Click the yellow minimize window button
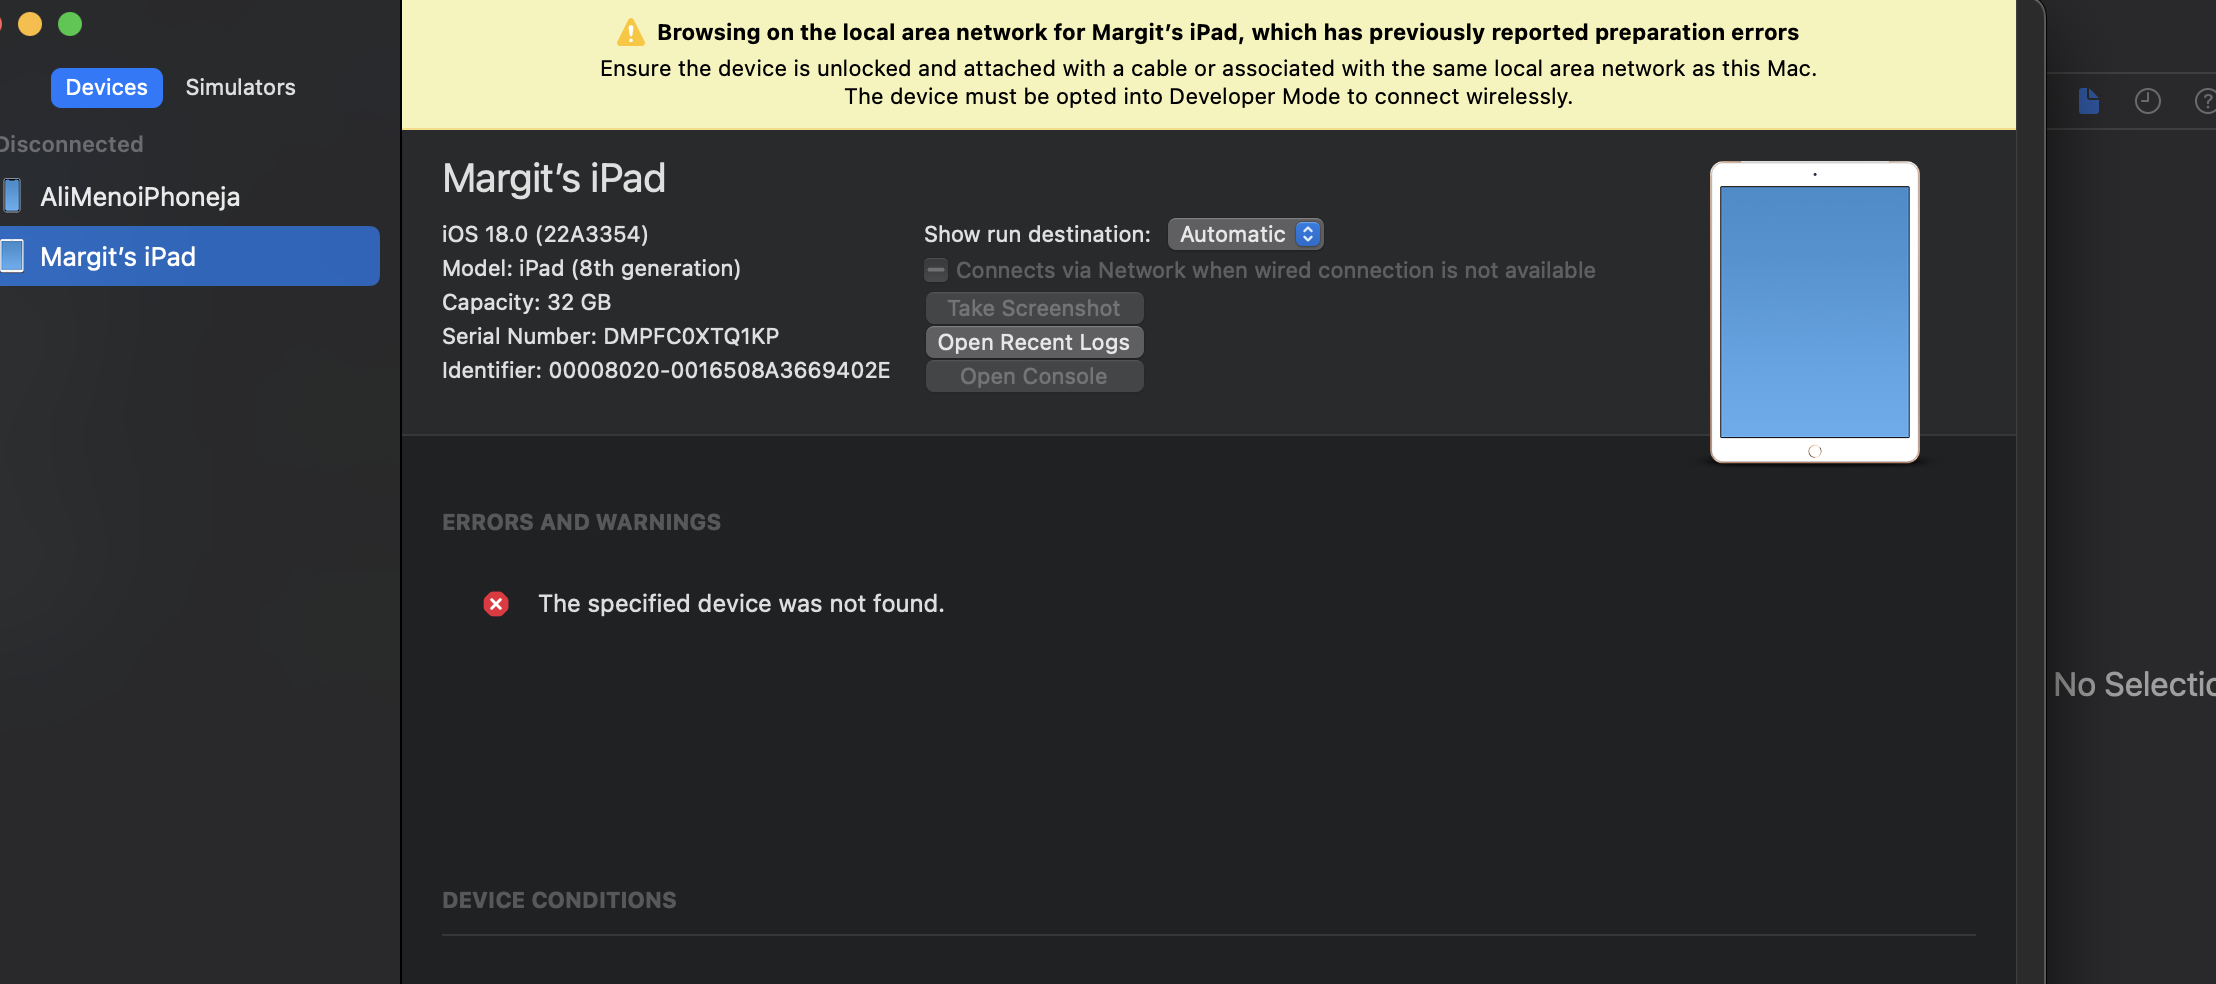This screenshot has width=2216, height=984. [x=30, y=24]
